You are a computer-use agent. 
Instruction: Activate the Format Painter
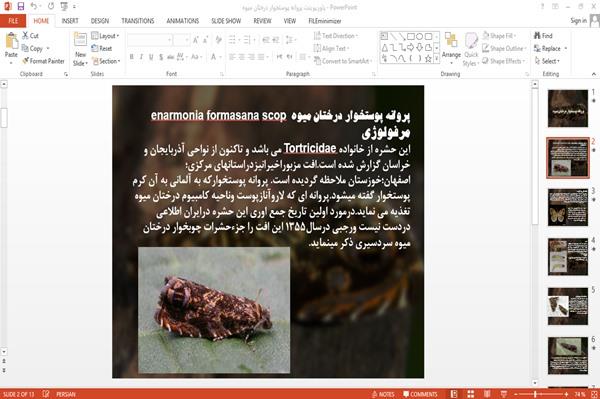pyautogui.click(x=43, y=61)
